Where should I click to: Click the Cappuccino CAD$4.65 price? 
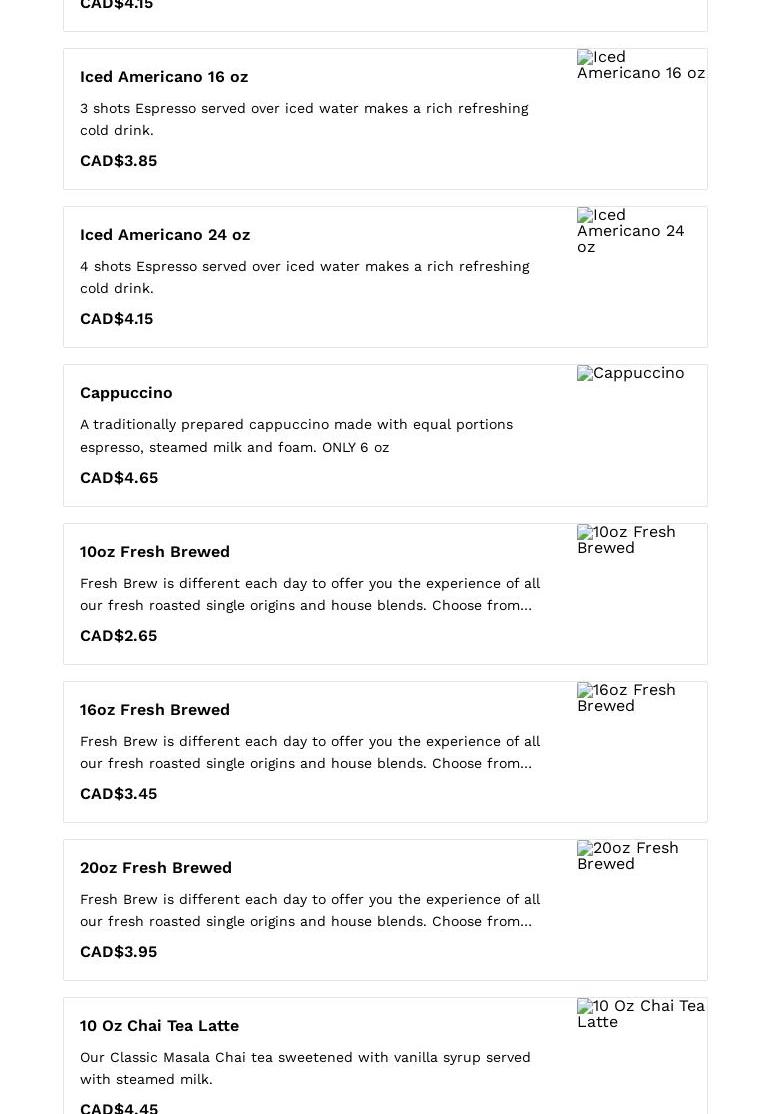(119, 478)
